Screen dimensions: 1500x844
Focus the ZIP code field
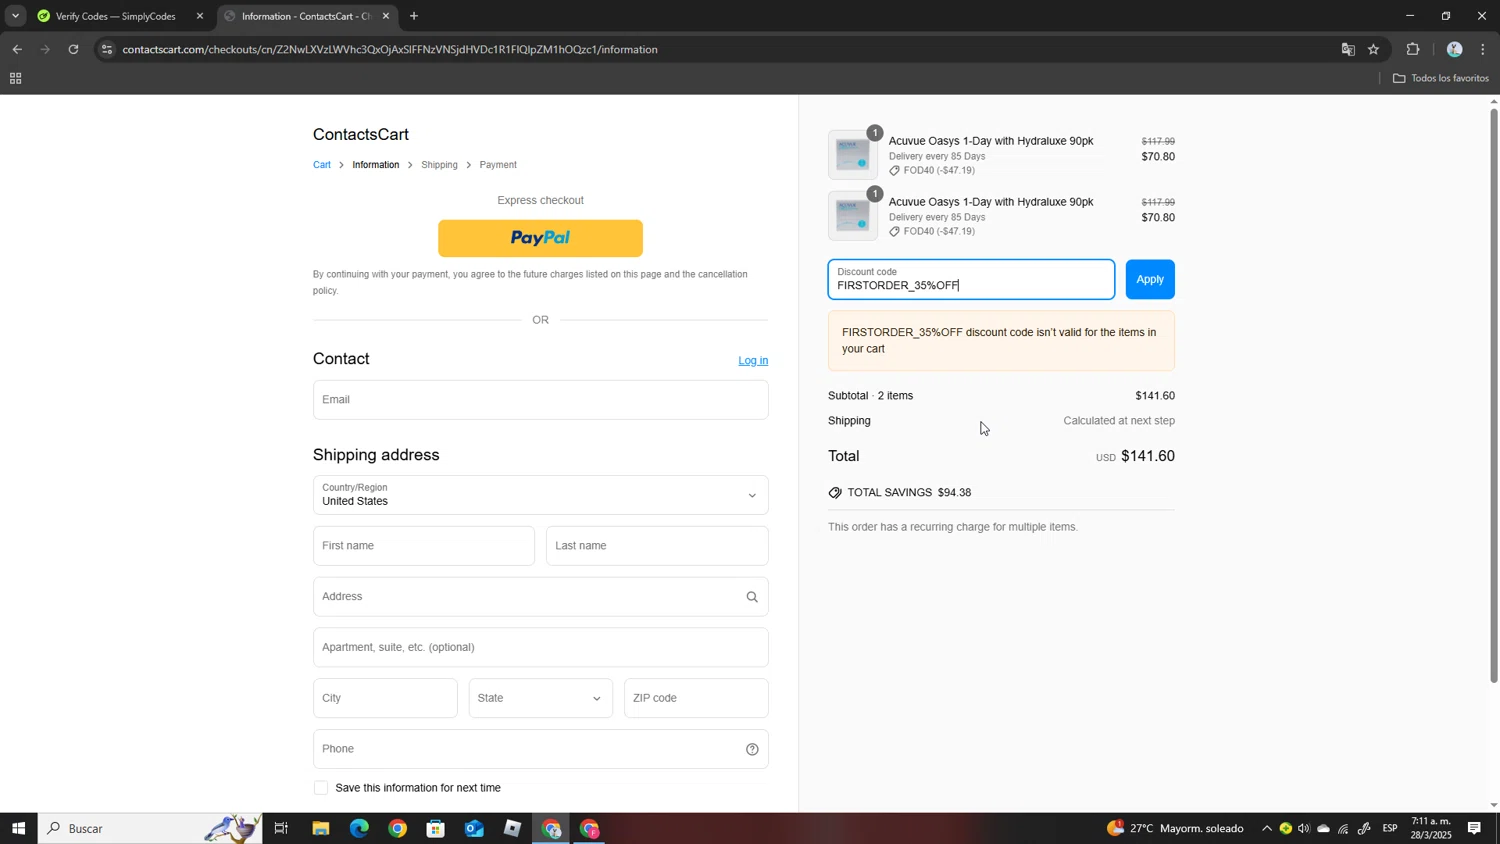(x=696, y=698)
